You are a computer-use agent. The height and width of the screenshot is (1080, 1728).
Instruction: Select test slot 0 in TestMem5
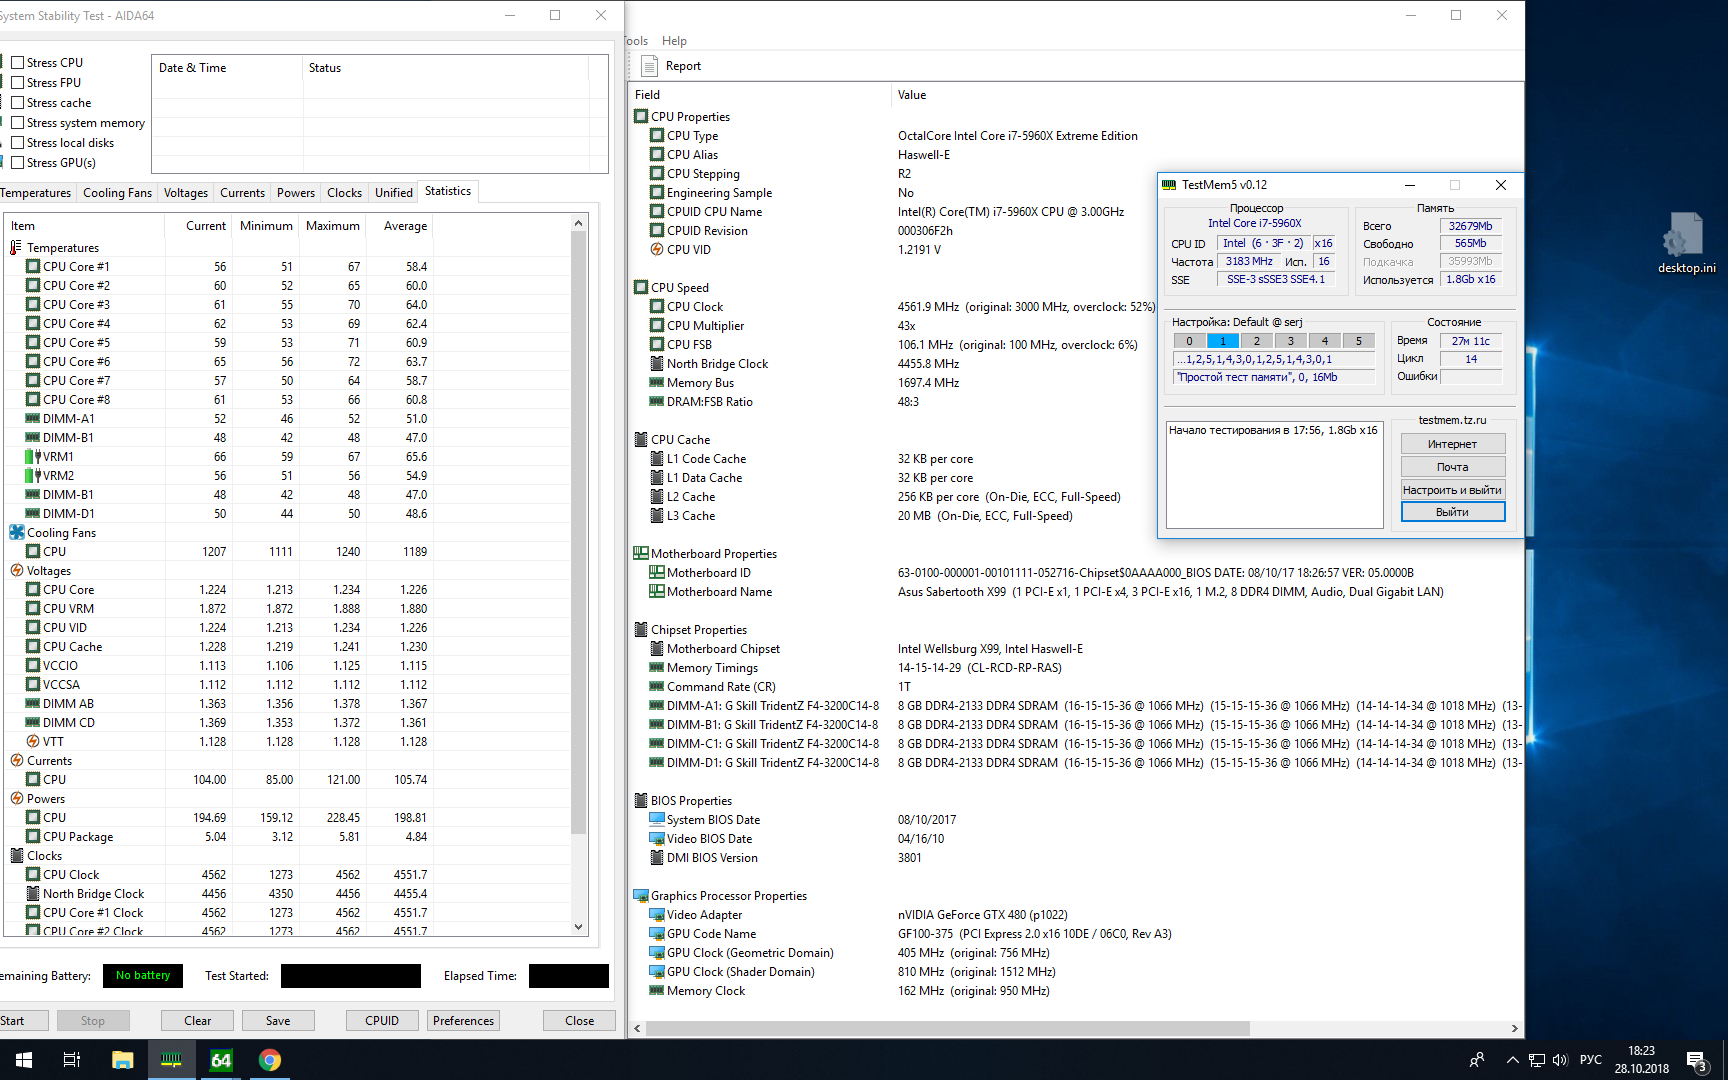1189,341
